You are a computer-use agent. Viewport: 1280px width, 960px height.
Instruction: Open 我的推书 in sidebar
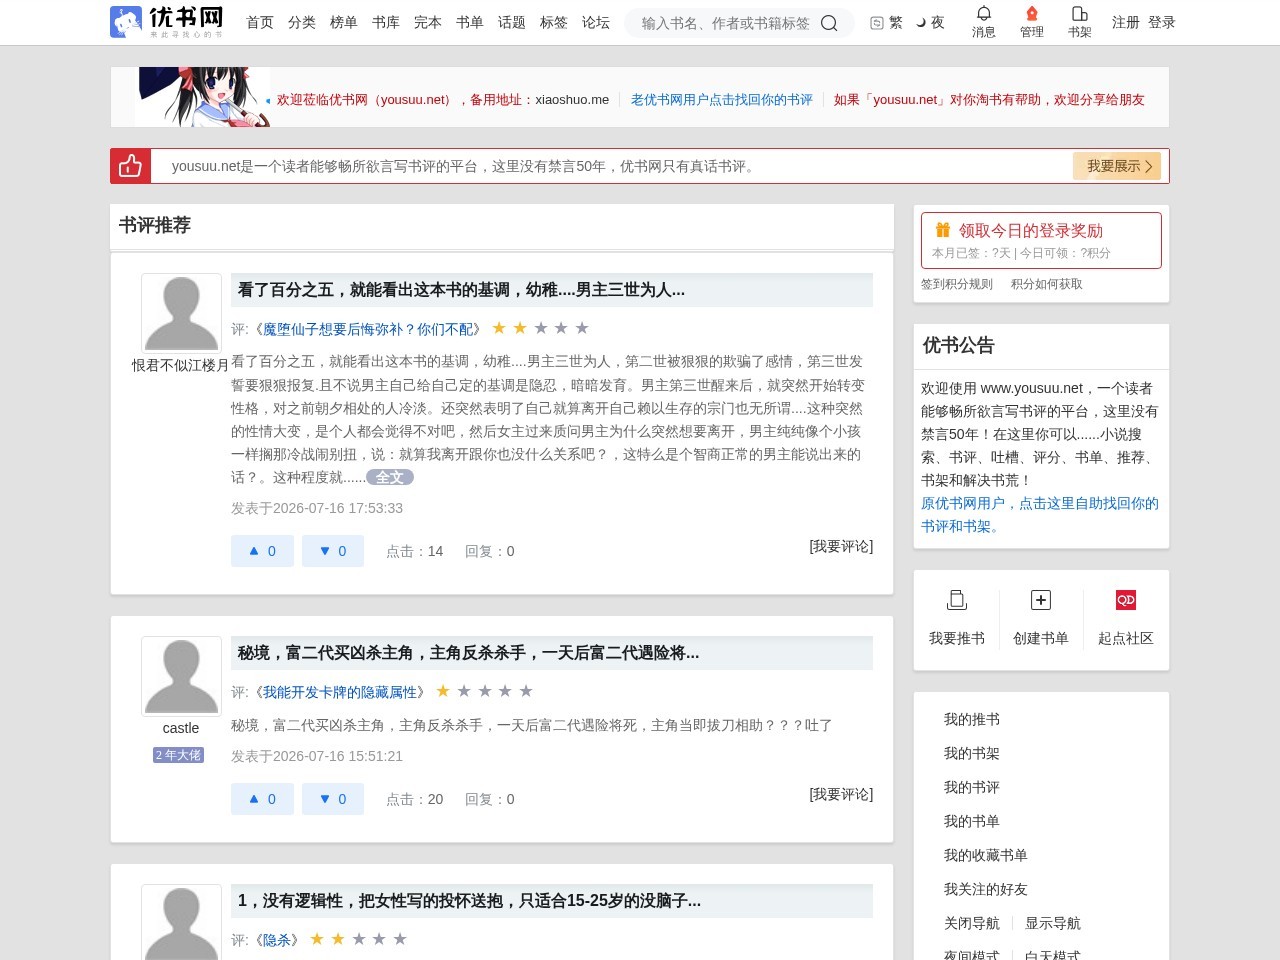click(972, 719)
